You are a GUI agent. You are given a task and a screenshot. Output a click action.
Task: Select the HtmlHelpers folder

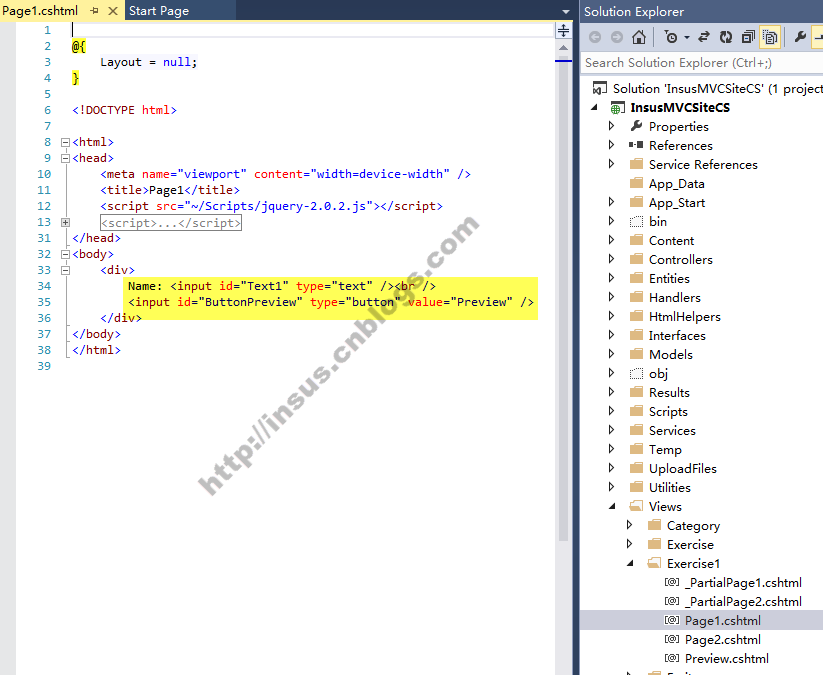[x=684, y=317]
